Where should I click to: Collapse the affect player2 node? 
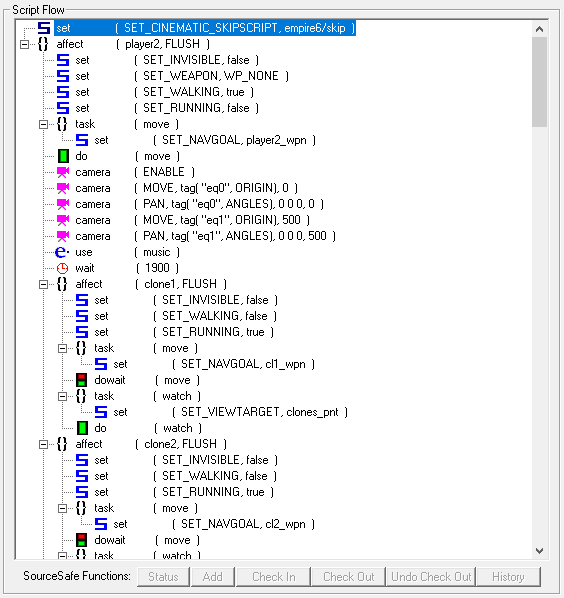pos(24,45)
